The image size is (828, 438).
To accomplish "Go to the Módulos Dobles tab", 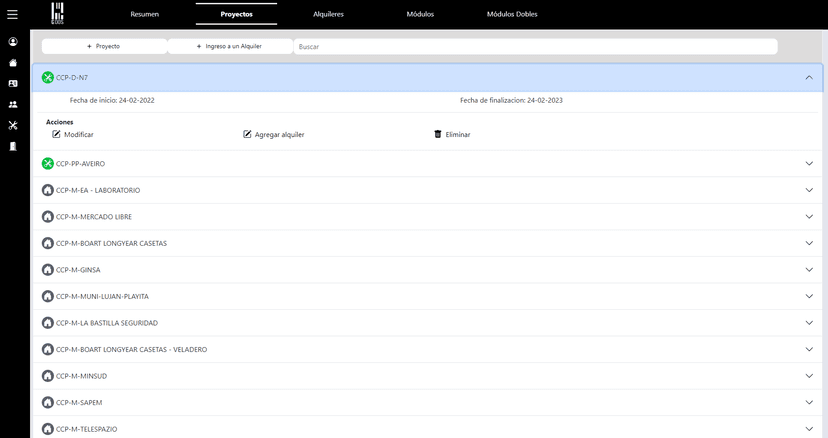I will [512, 15].
